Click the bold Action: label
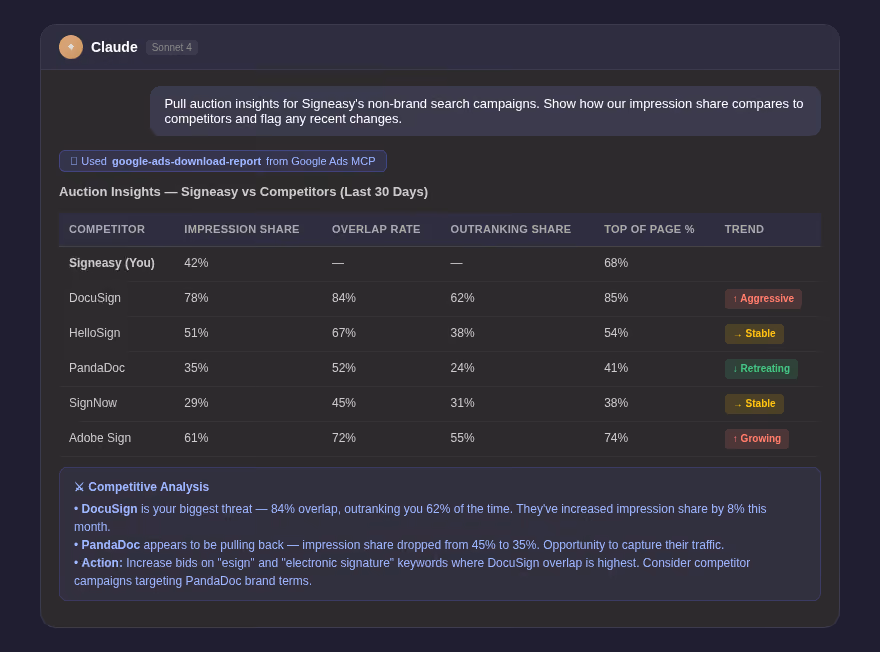 pyautogui.click(x=102, y=563)
